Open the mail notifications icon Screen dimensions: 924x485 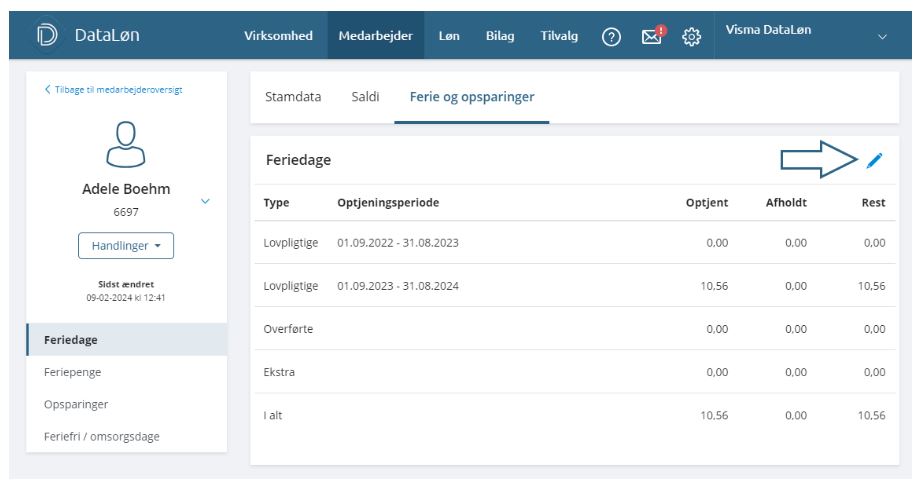(652, 37)
